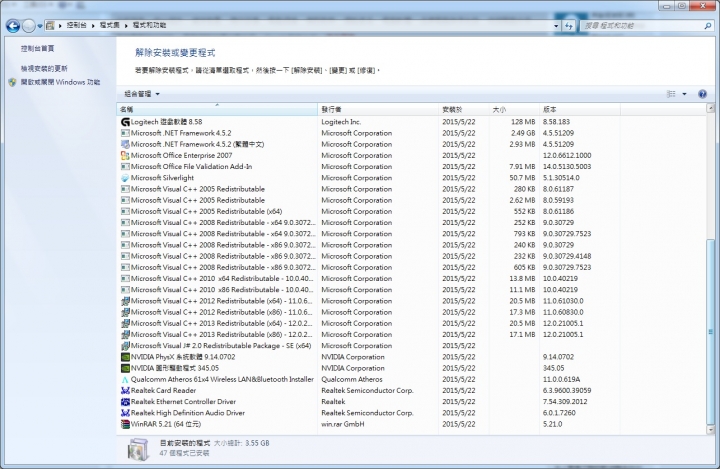The width and height of the screenshot is (720, 469).
Task: Click Logitech Inc. publisher cell
Action: pyautogui.click(x=341, y=122)
